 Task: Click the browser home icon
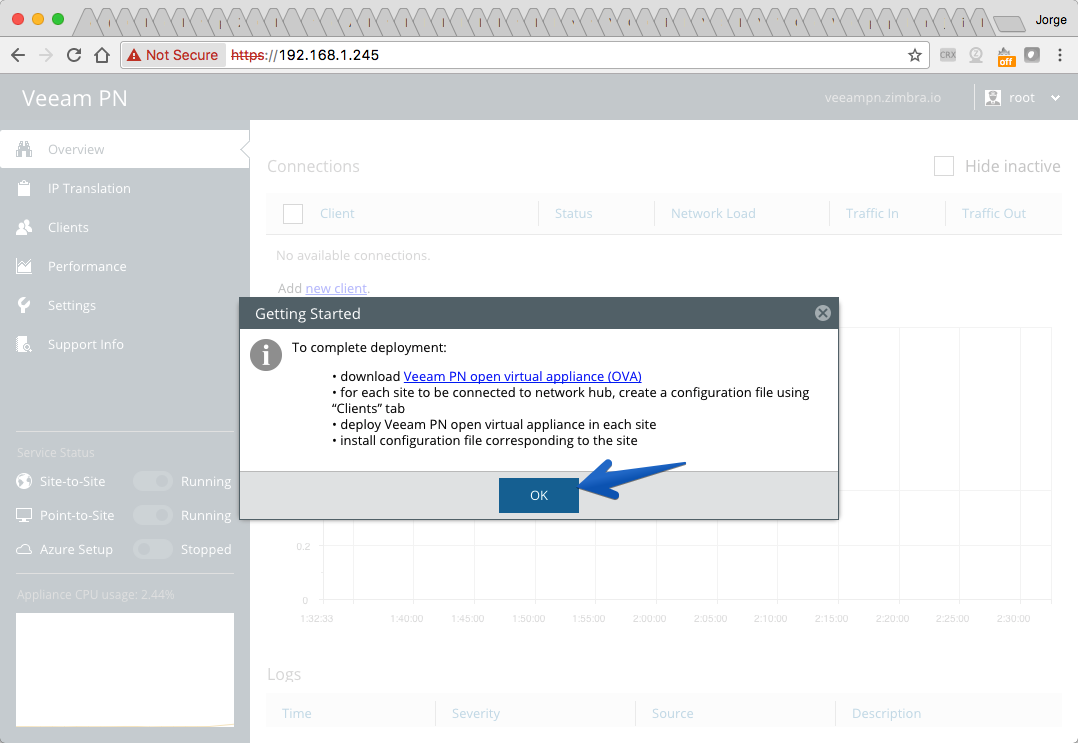102,55
